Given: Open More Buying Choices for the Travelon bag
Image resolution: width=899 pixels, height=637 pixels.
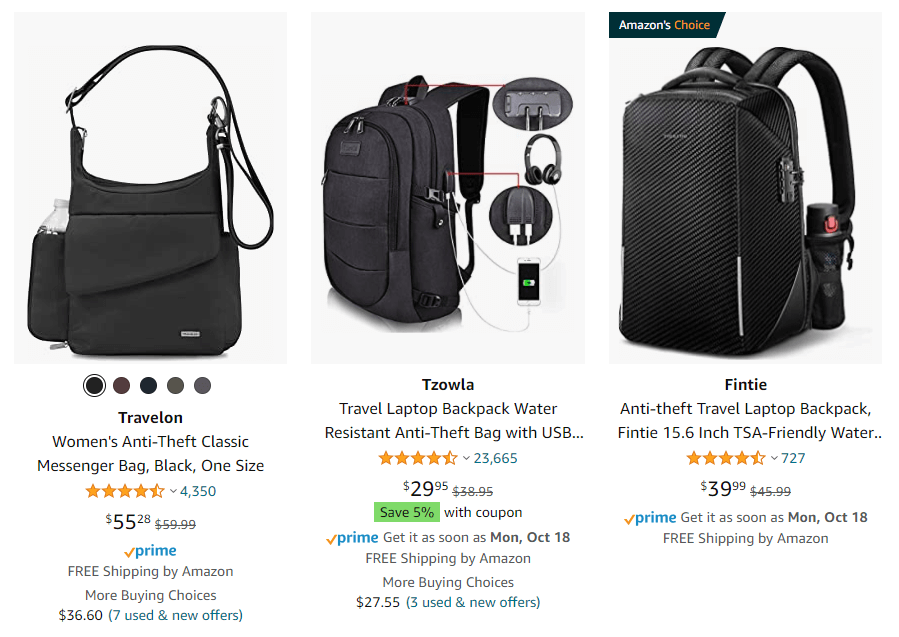Looking at the screenshot, I should click(150, 594).
